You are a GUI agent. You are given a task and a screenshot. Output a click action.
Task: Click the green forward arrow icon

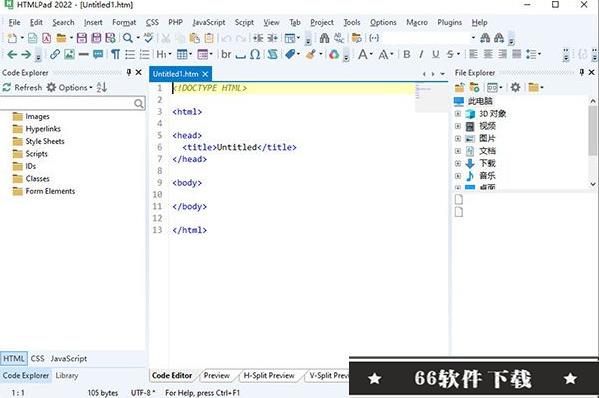pyautogui.click(x=26, y=55)
